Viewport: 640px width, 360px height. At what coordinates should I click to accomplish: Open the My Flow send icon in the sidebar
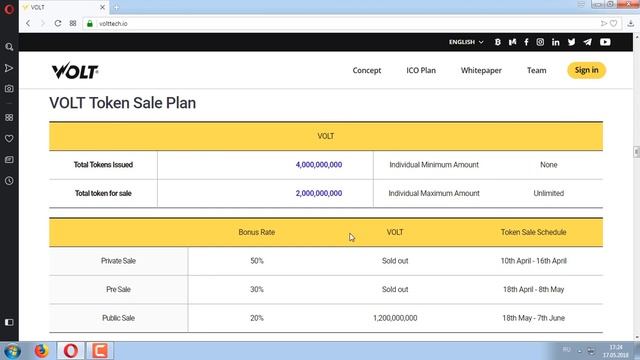coord(9,68)
